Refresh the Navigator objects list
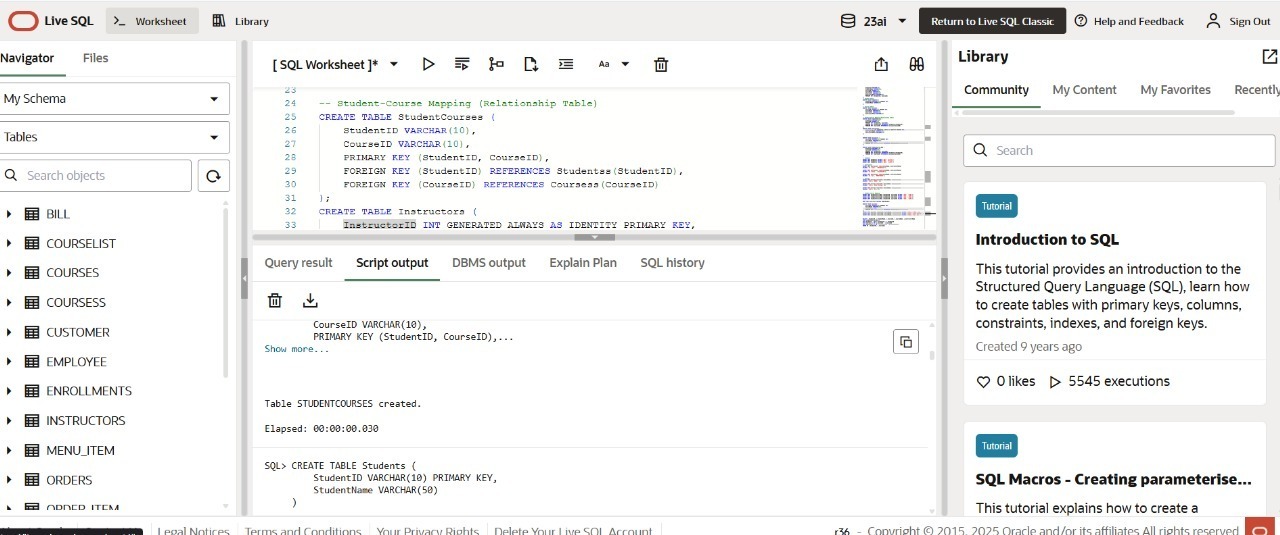The width and height of the screenshot is (1280, 535). (x=213, y=176)
